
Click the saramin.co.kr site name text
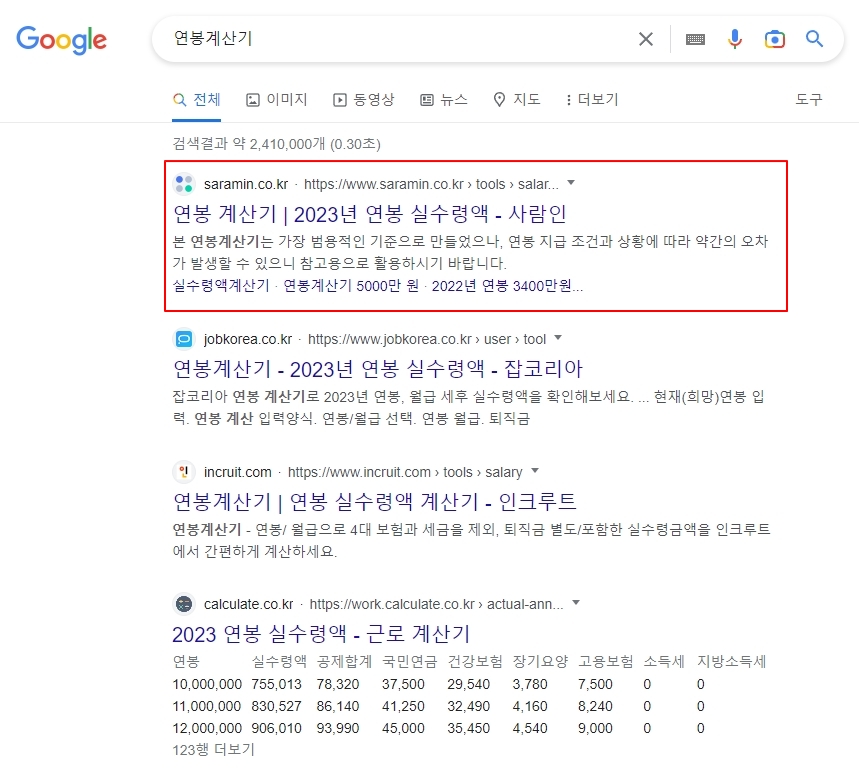pos(246,185)
